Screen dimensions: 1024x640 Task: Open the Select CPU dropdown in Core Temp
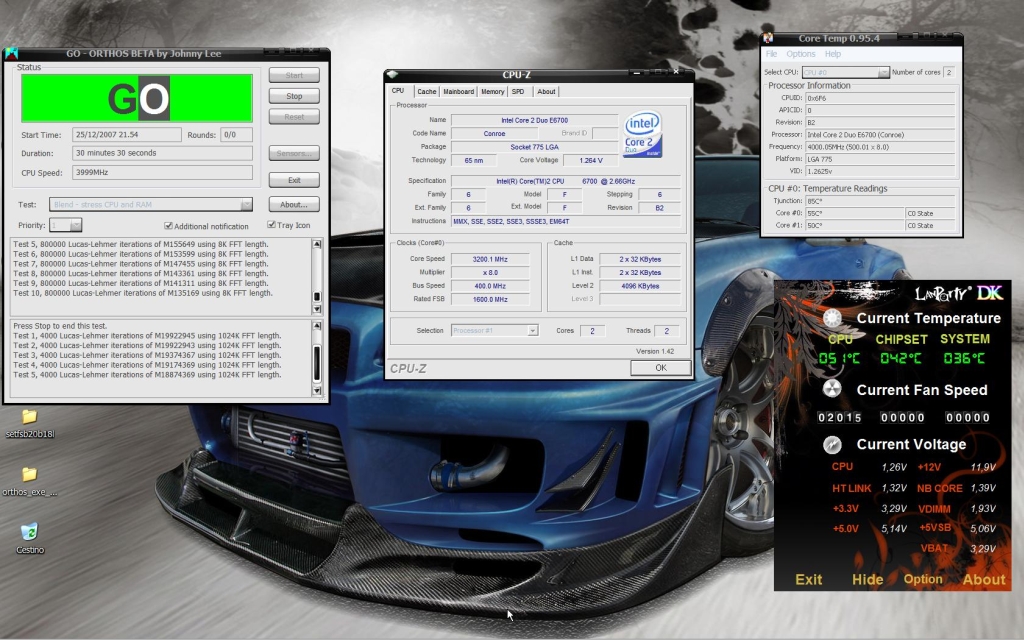[x=883, y=72]
